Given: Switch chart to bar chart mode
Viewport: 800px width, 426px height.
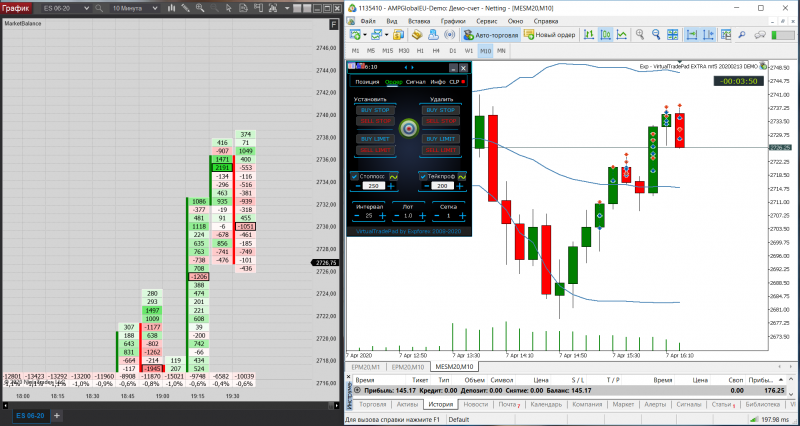Looking at the screenshot, I should (589, 35).
